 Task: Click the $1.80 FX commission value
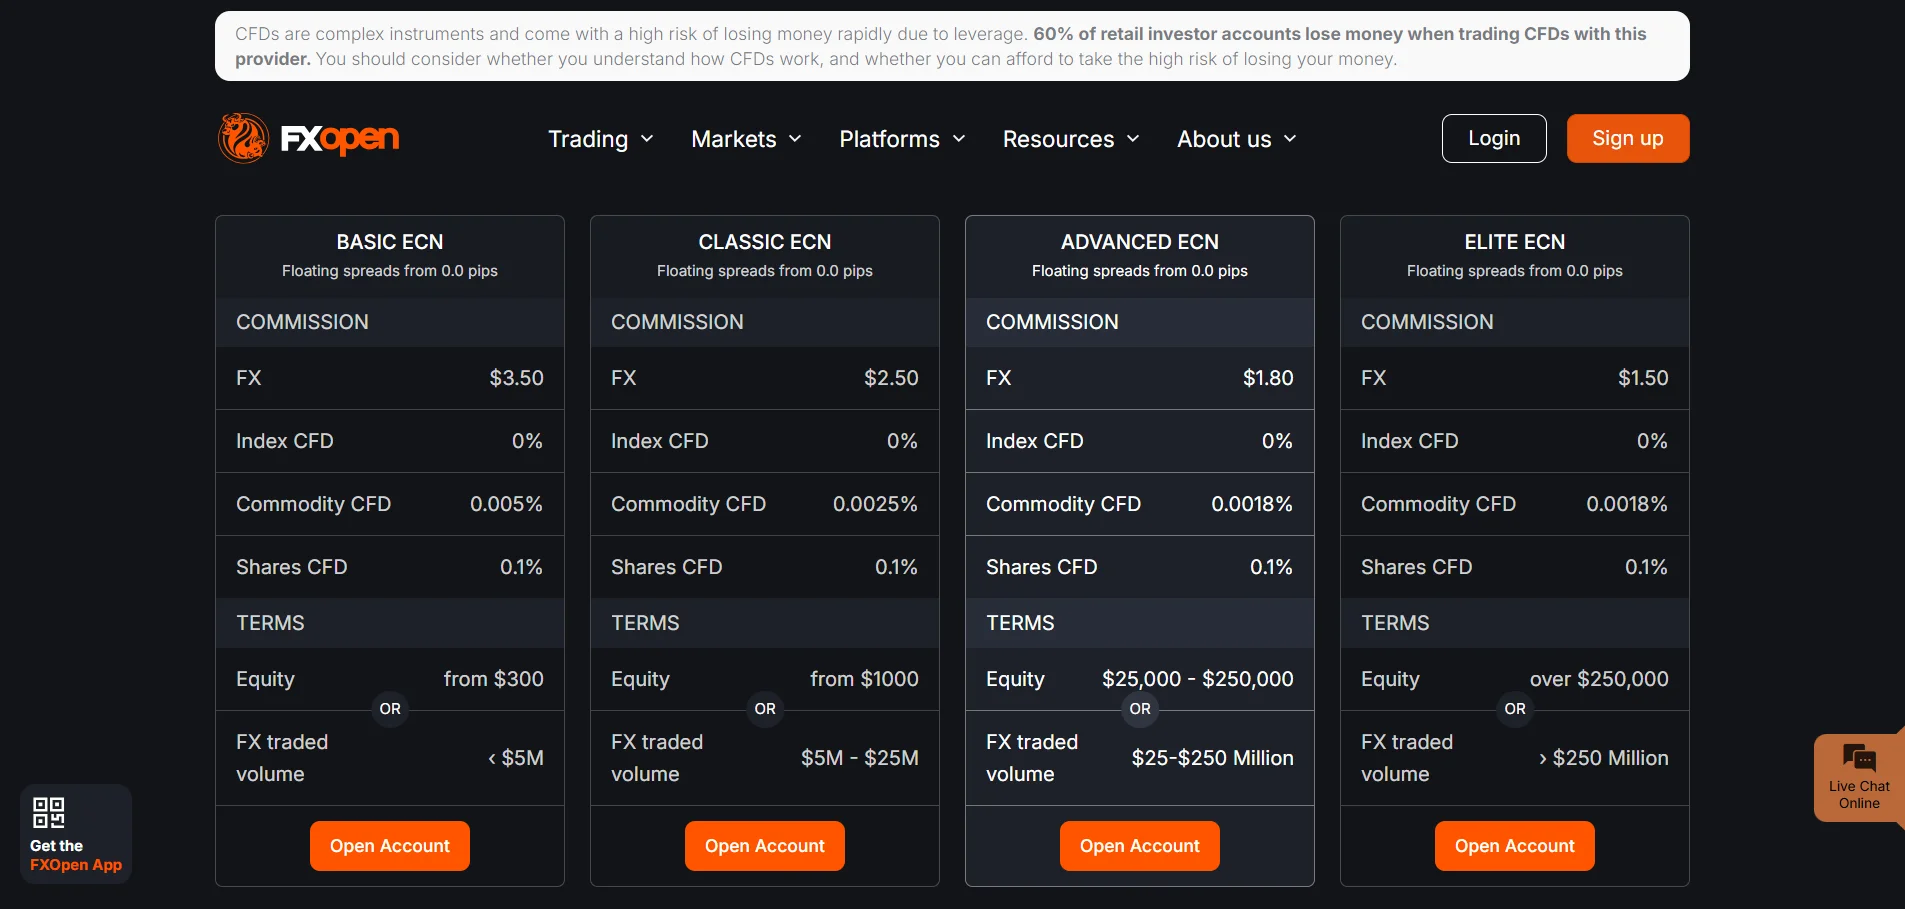coord(1268,378)
